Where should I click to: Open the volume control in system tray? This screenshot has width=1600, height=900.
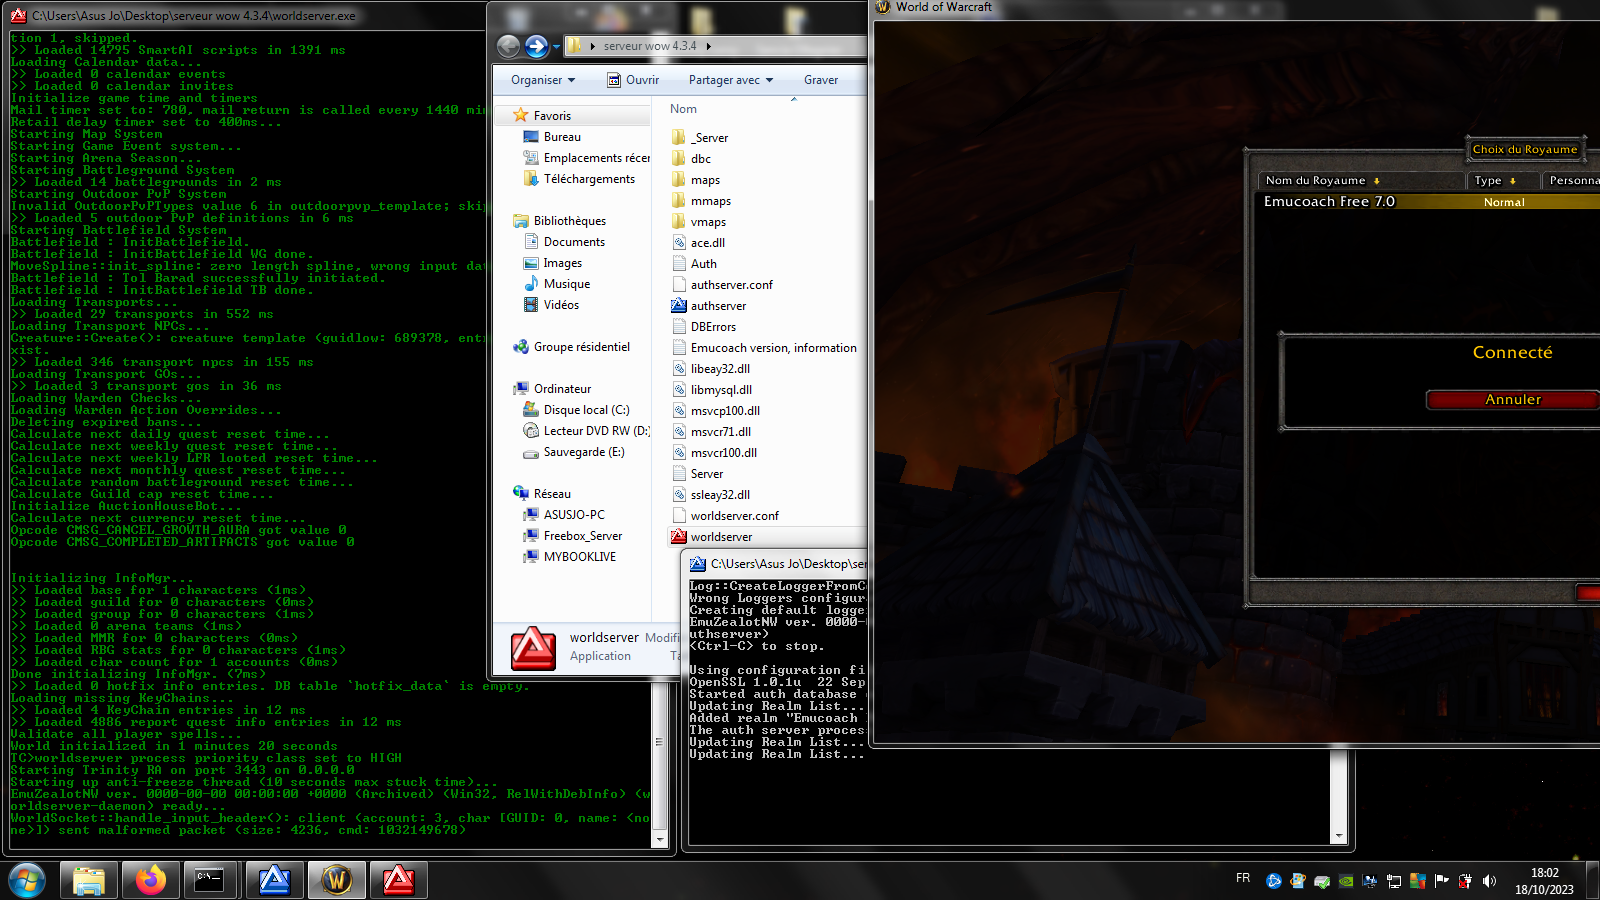coord(1489,881)
